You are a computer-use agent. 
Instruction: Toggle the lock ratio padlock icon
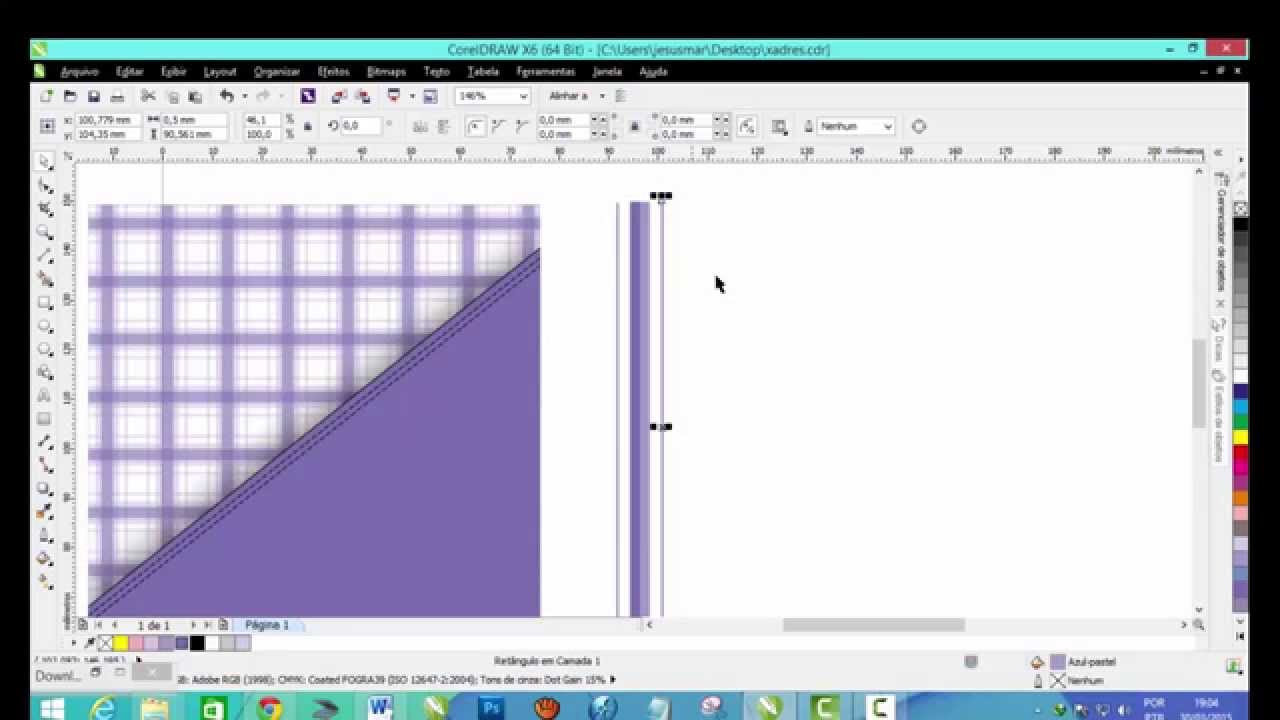(307, 126)
